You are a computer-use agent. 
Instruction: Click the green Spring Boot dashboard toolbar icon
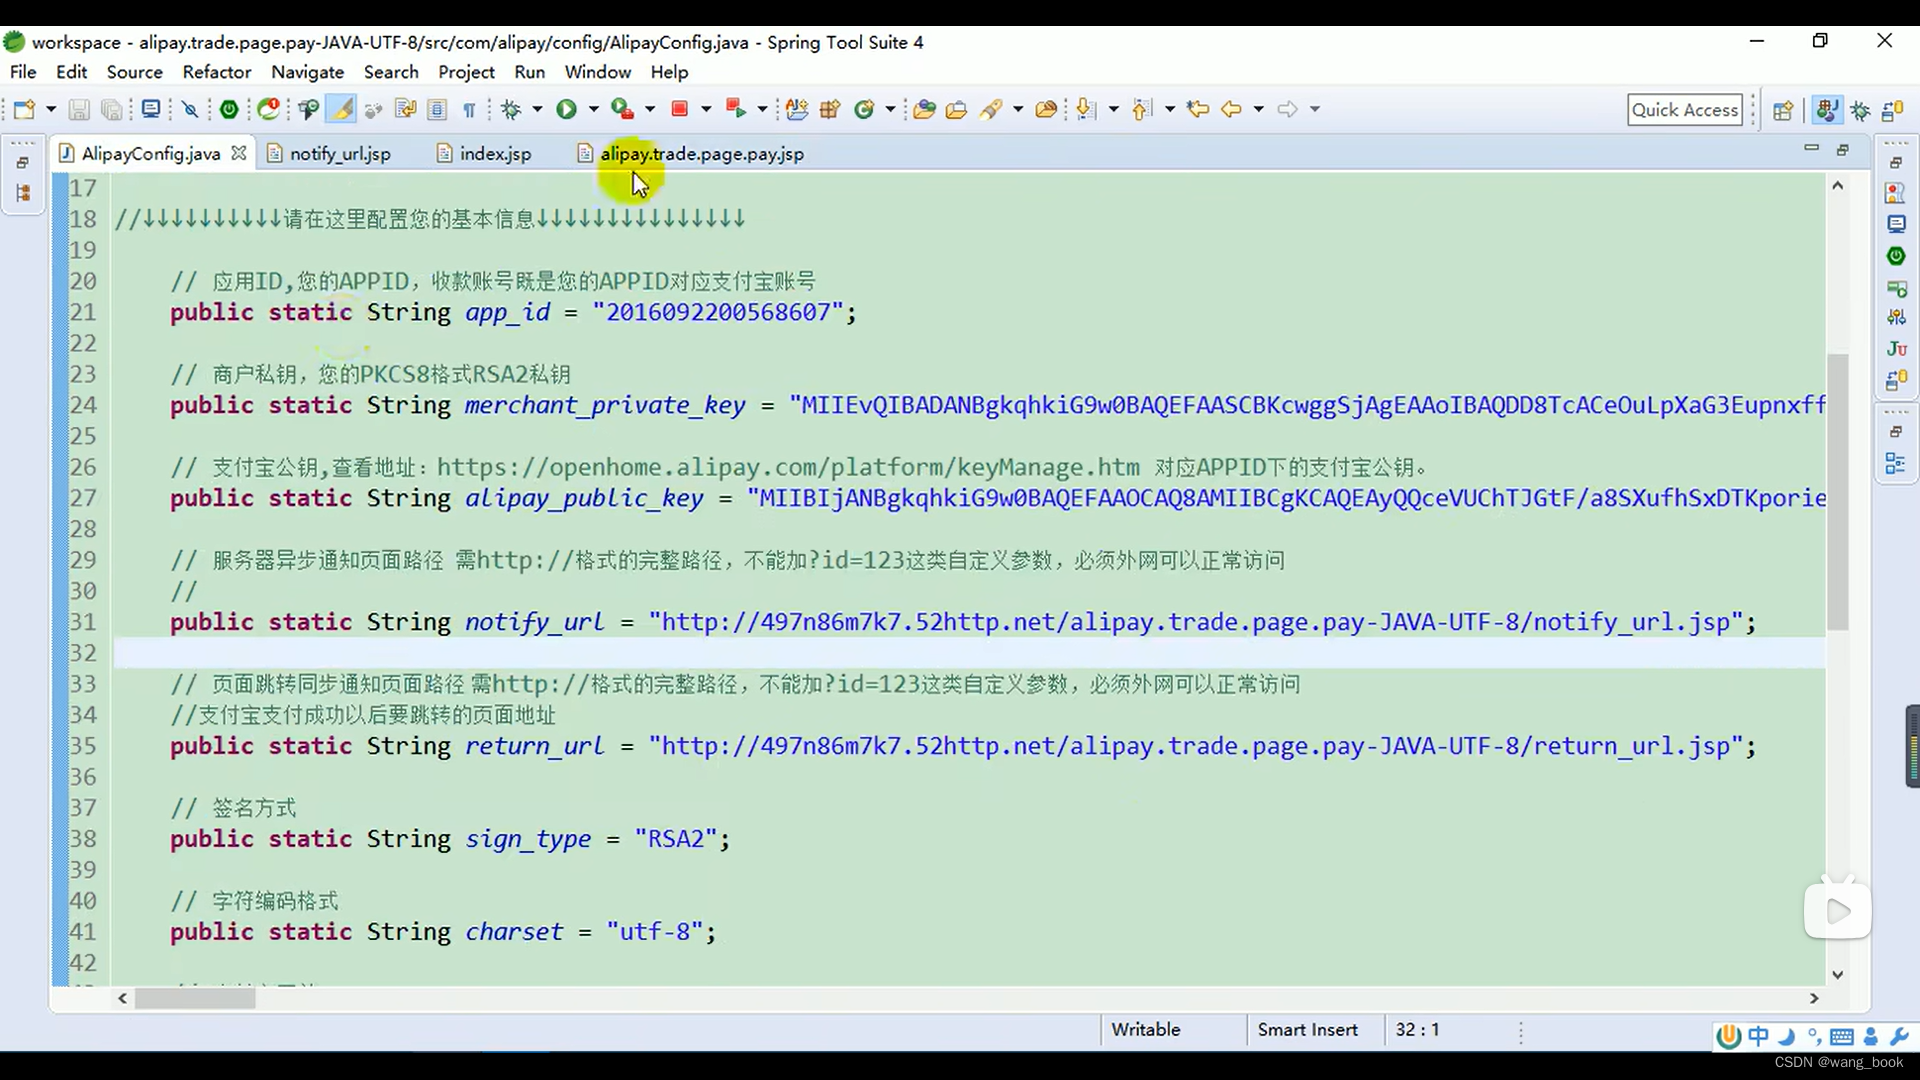(x=229, y=109)
